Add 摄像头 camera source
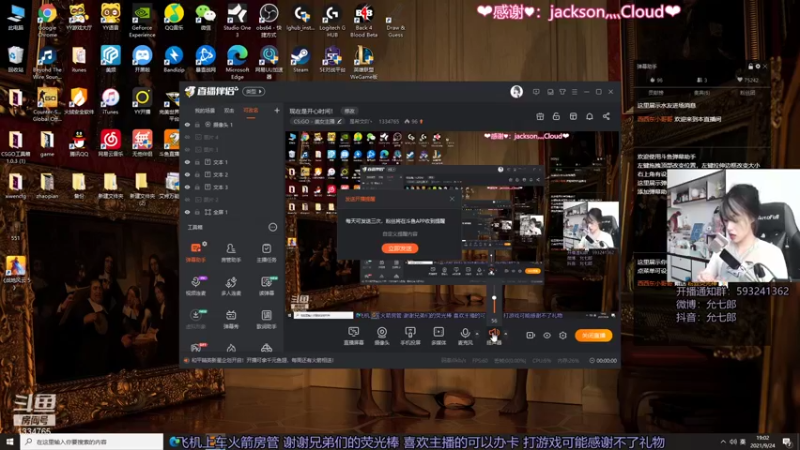The image size is (800, 450). (x=382, y=336)
